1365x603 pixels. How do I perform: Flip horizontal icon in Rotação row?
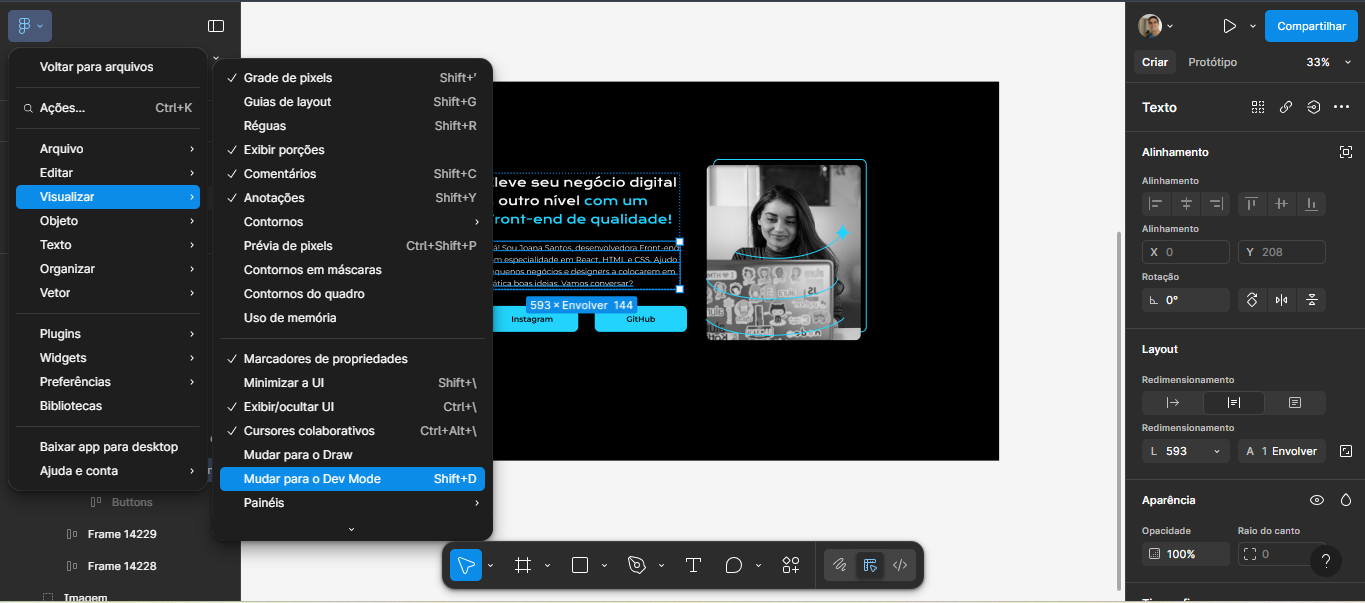1281,300
